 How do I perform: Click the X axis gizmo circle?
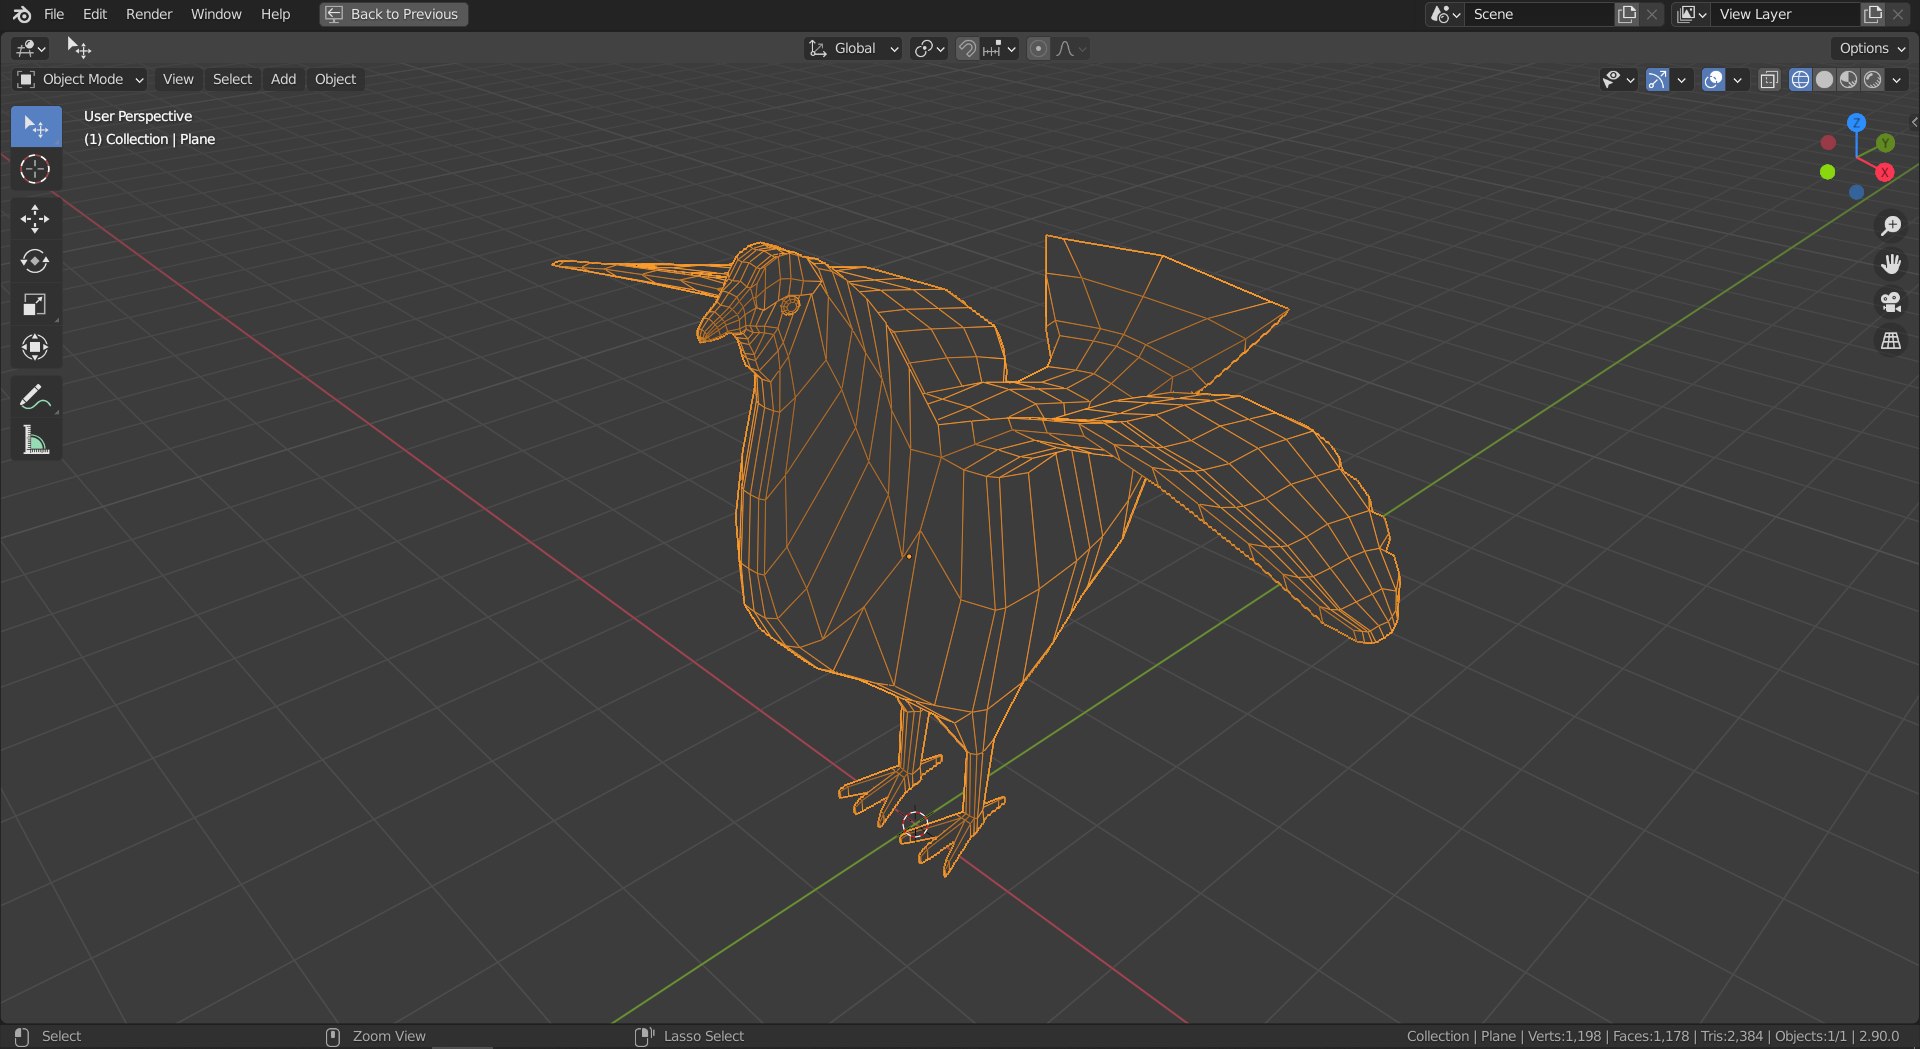point(1885,172)
